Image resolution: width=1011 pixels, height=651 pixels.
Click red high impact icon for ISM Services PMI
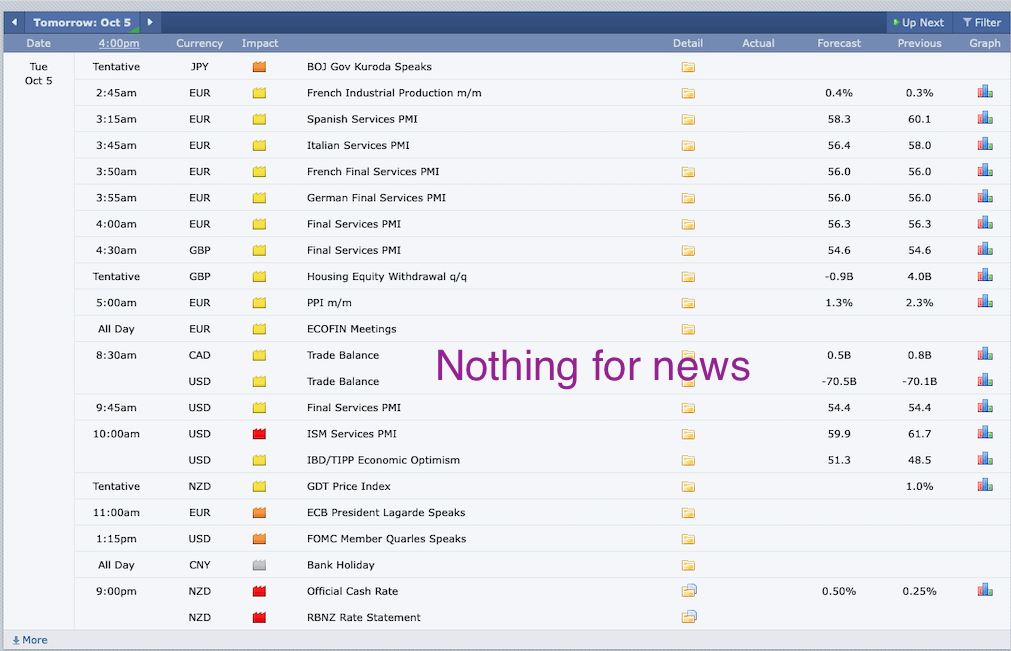259,434
